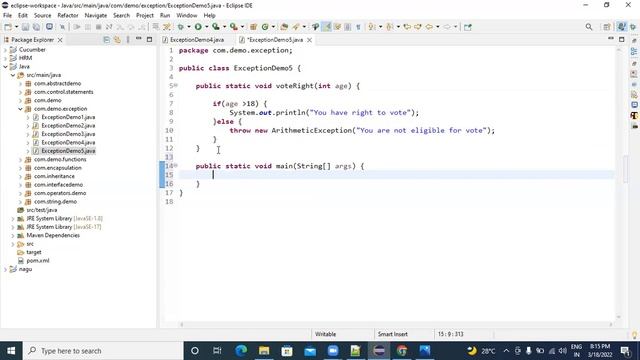Select ExceptionDemo1.java in Package Explorer
Screen dimensions: 640x360
(x=68, y=117)
